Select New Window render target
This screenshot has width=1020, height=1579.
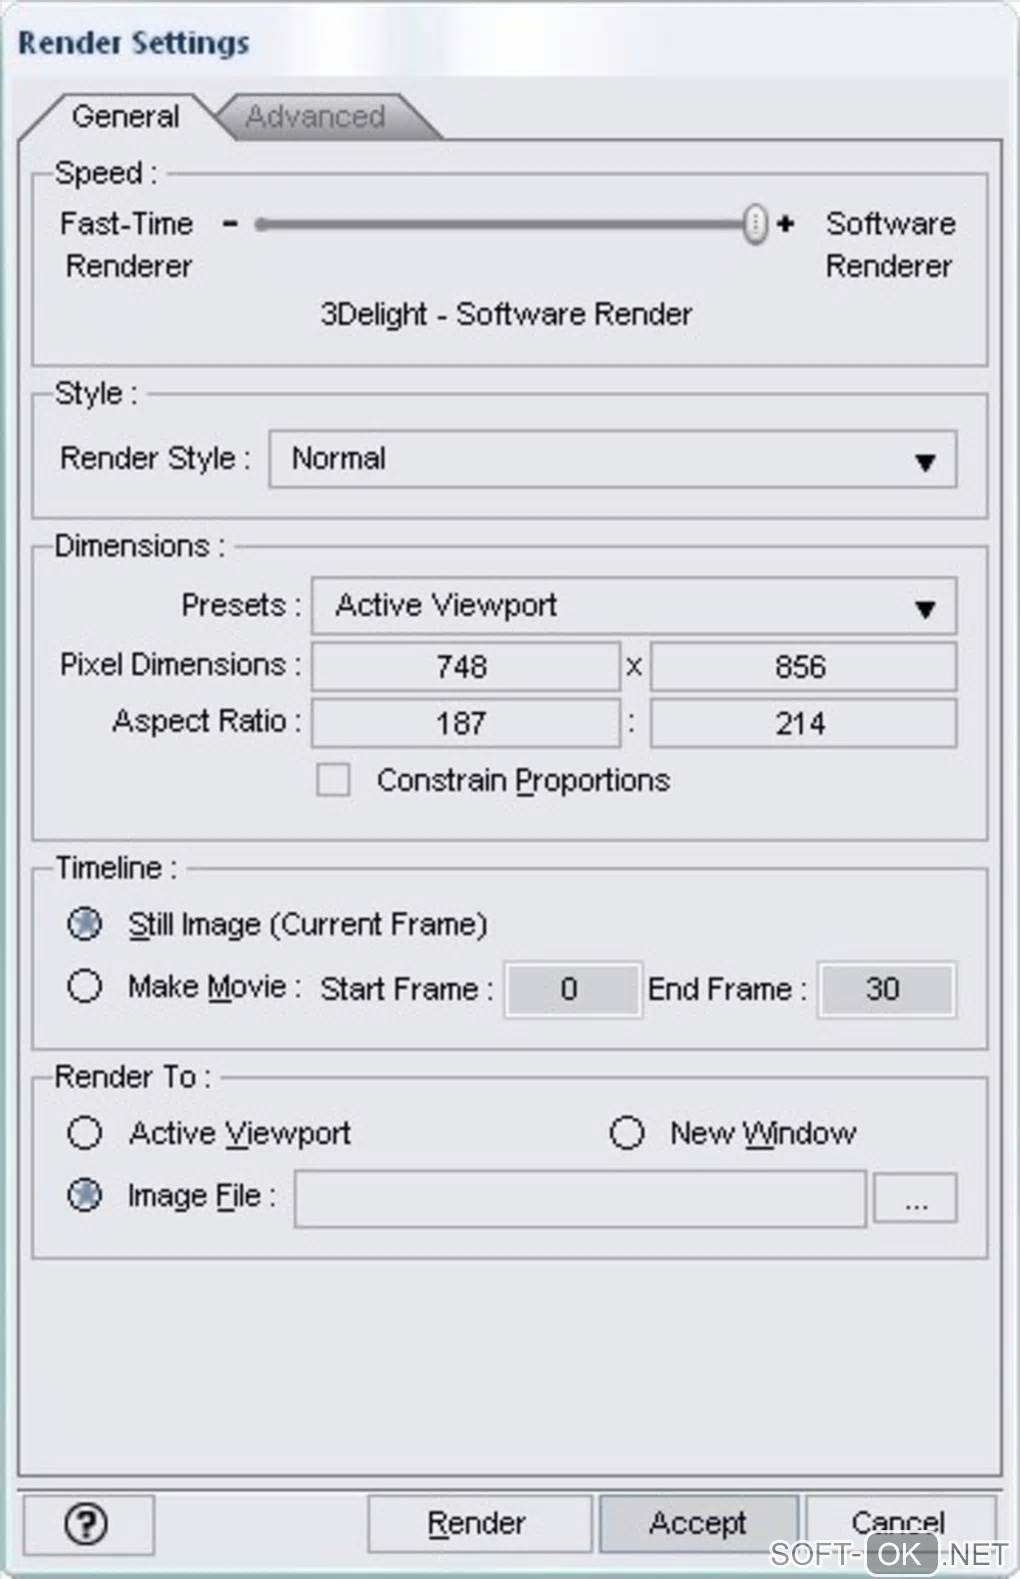(627, 1133)
